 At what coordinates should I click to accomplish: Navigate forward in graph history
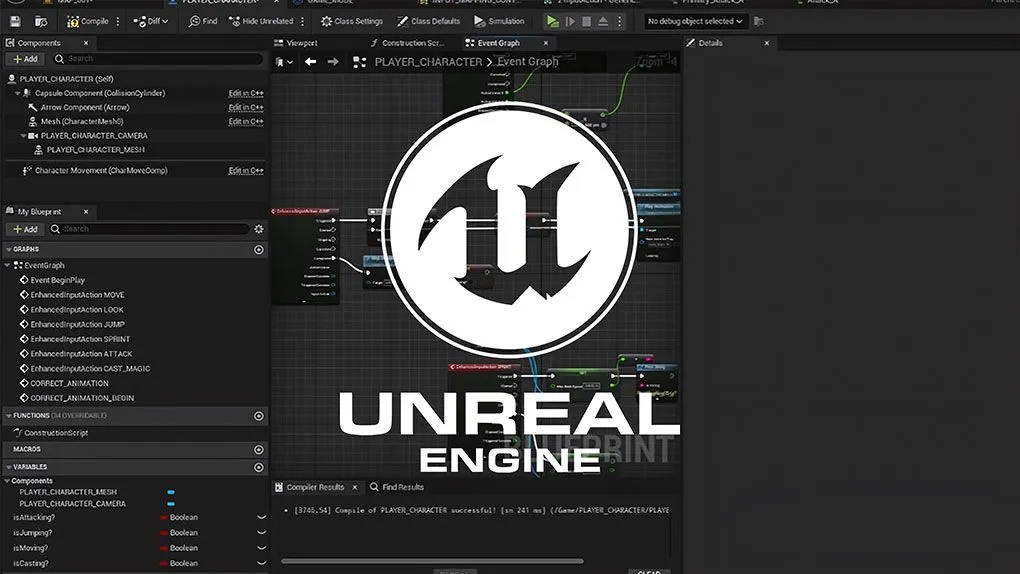332,62
